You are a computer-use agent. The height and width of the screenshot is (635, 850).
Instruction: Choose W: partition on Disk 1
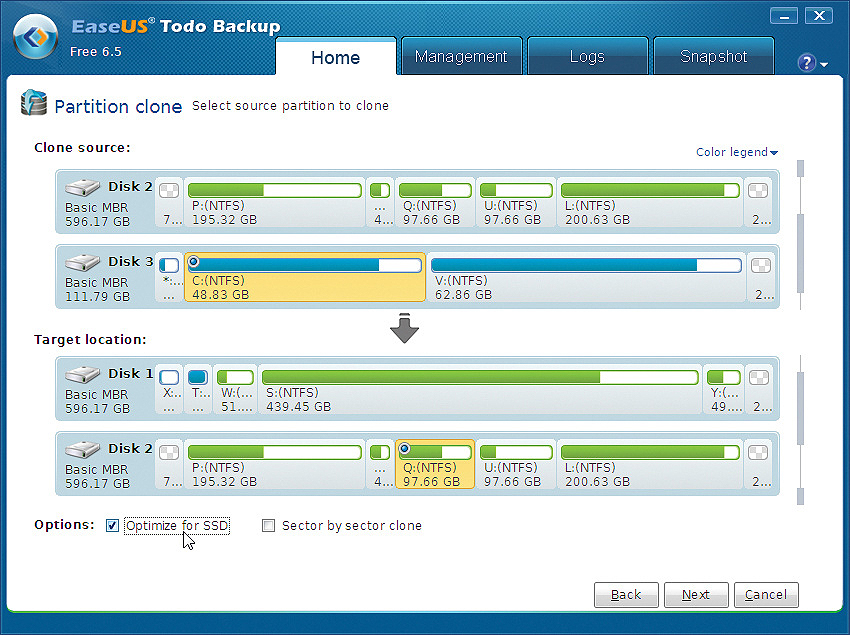(x=235, y=389)
